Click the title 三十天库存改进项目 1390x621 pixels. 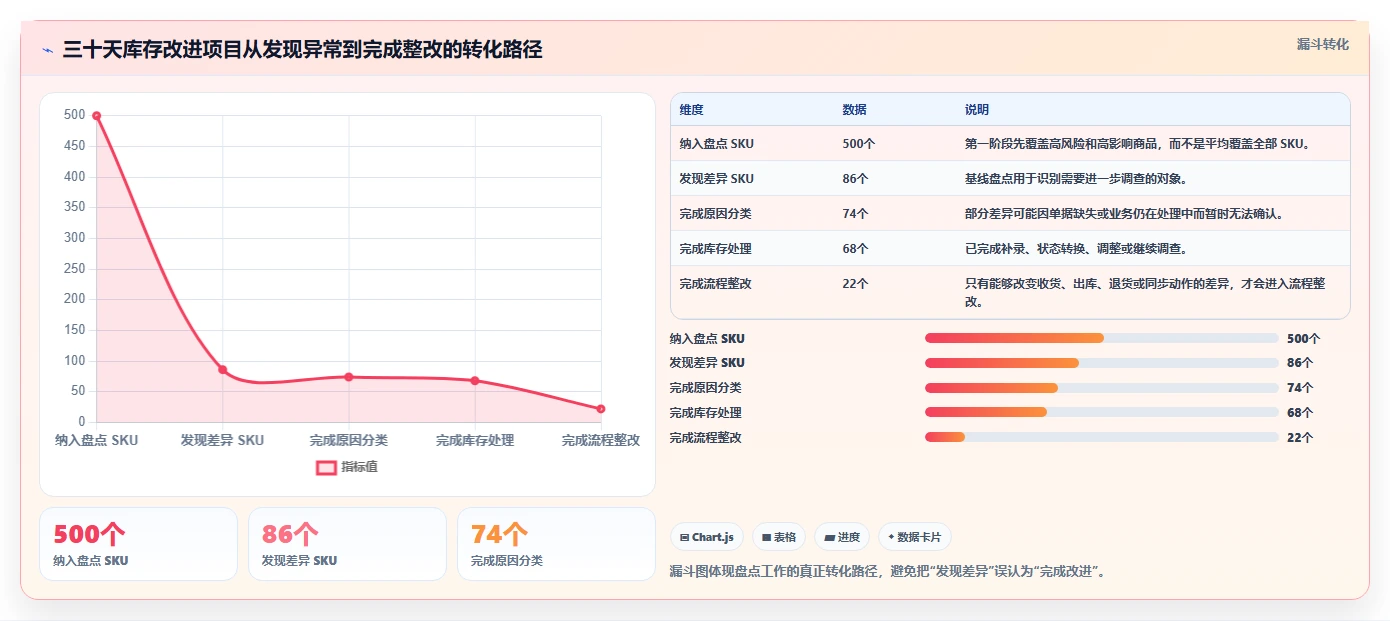tap(302, 50)
